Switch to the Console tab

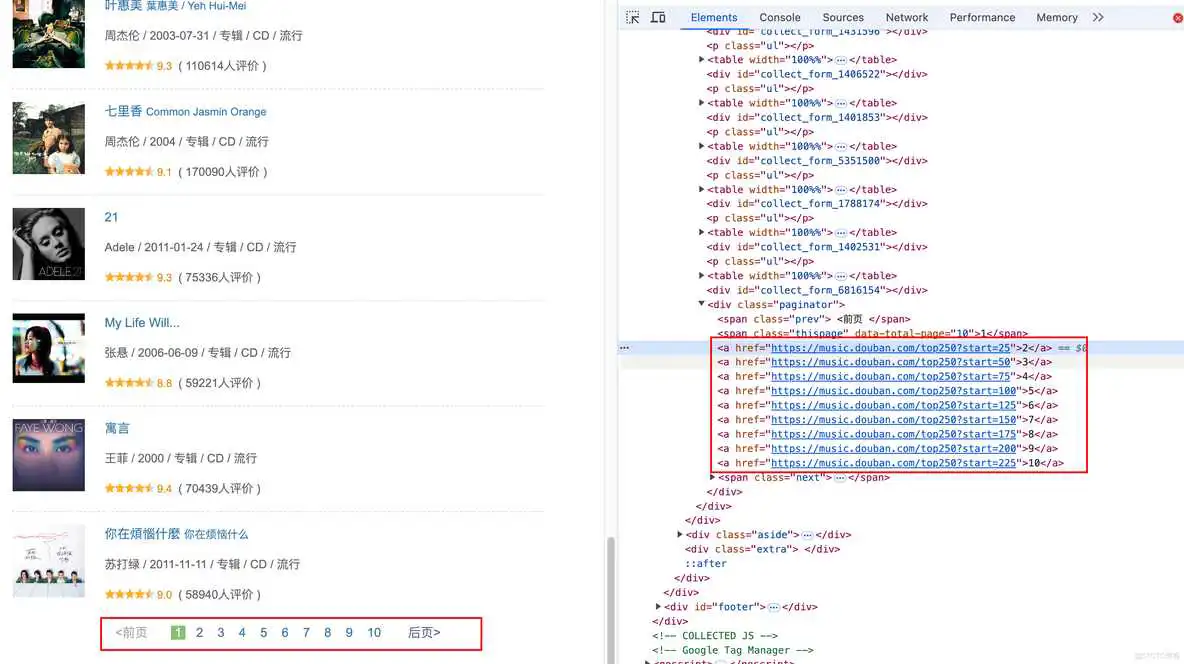pyautogui.click(x=779, y=17)
